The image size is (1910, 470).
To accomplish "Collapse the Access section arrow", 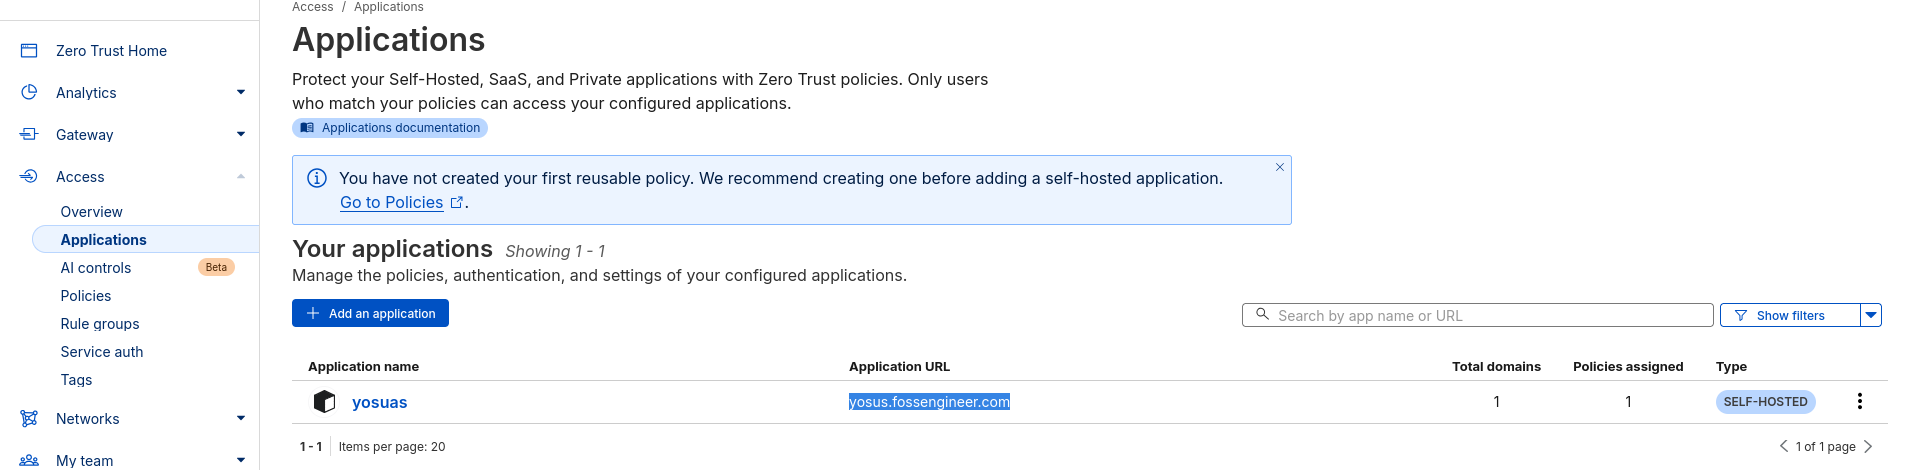I will (240, 176).
